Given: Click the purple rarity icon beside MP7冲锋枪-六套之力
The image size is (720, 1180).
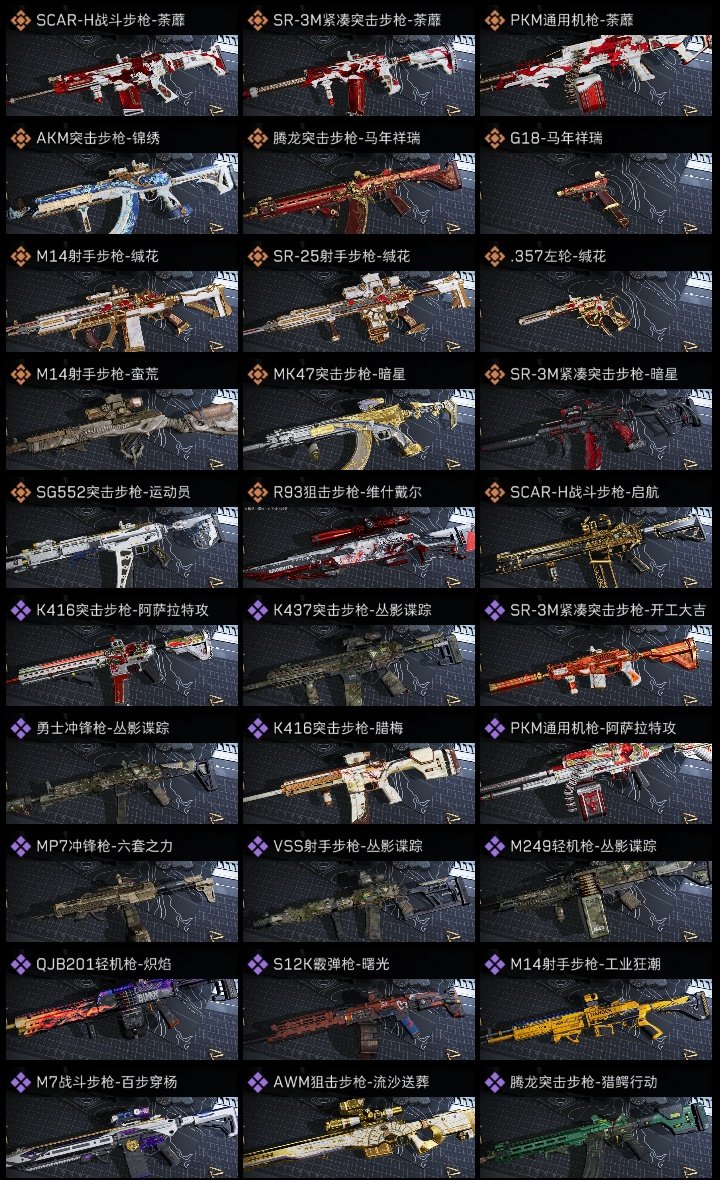Looking at the screenshot, I should coord(20,847).
